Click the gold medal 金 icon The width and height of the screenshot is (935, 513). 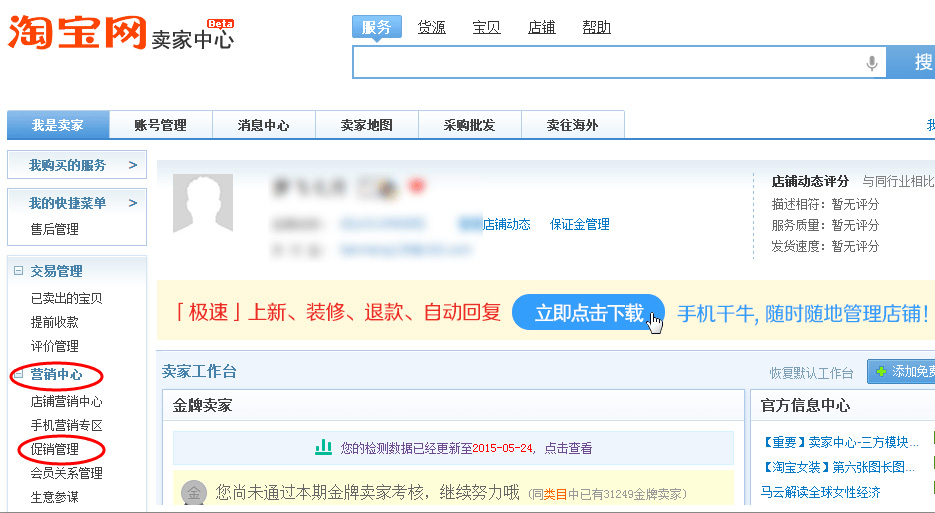coord(194,493)
